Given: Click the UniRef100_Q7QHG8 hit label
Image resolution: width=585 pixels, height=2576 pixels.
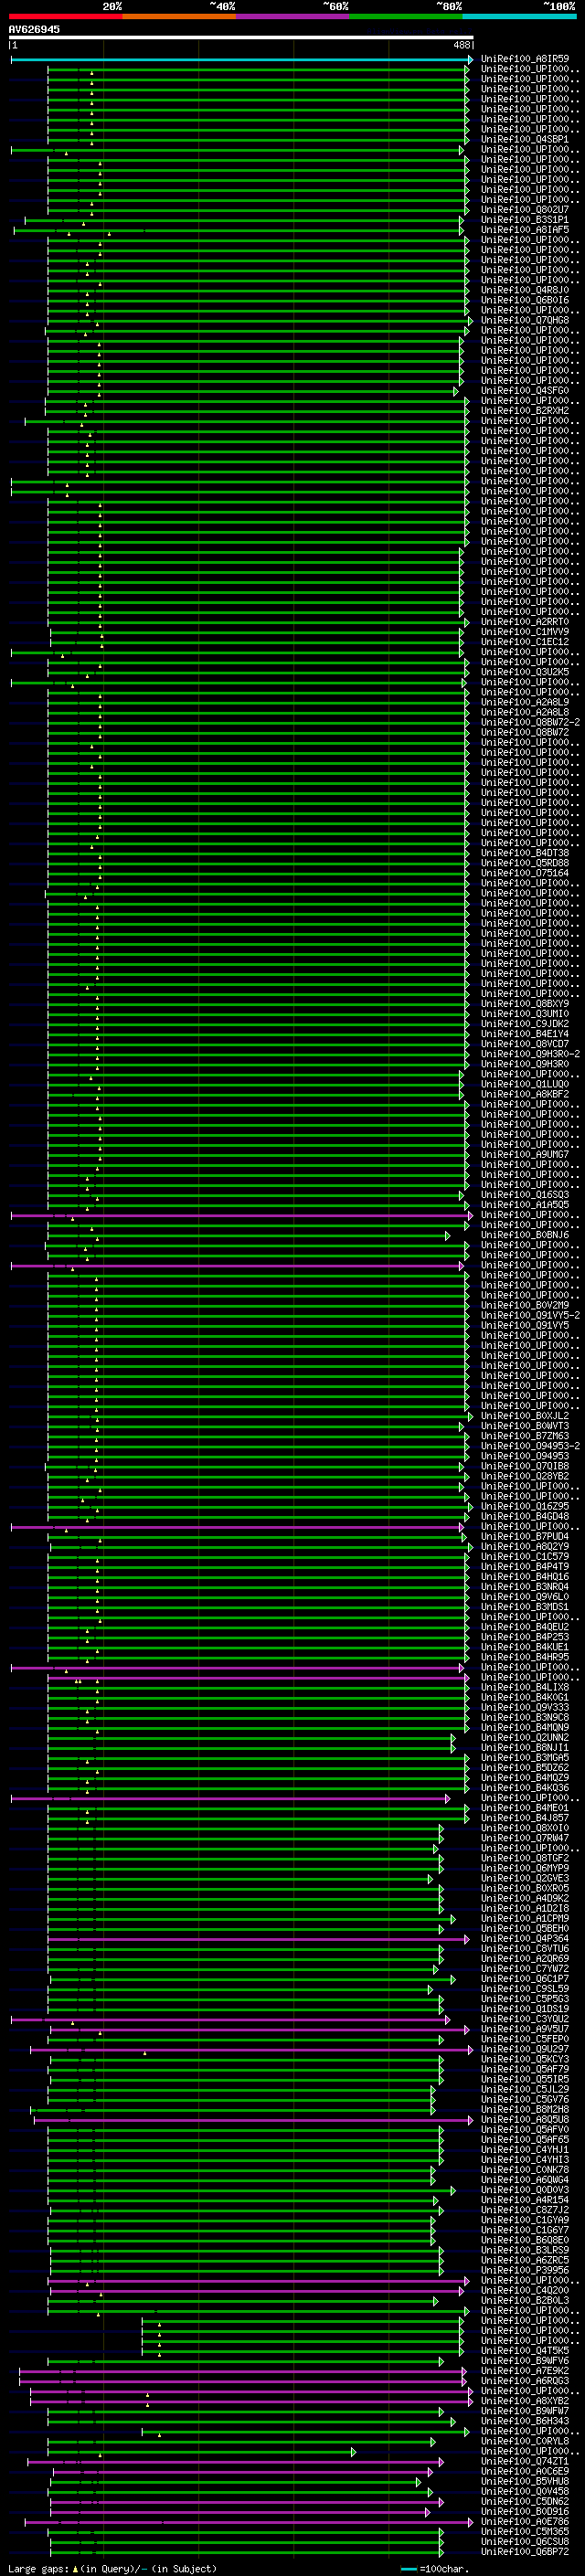Looking at the screenshot, I should point(525,320).
